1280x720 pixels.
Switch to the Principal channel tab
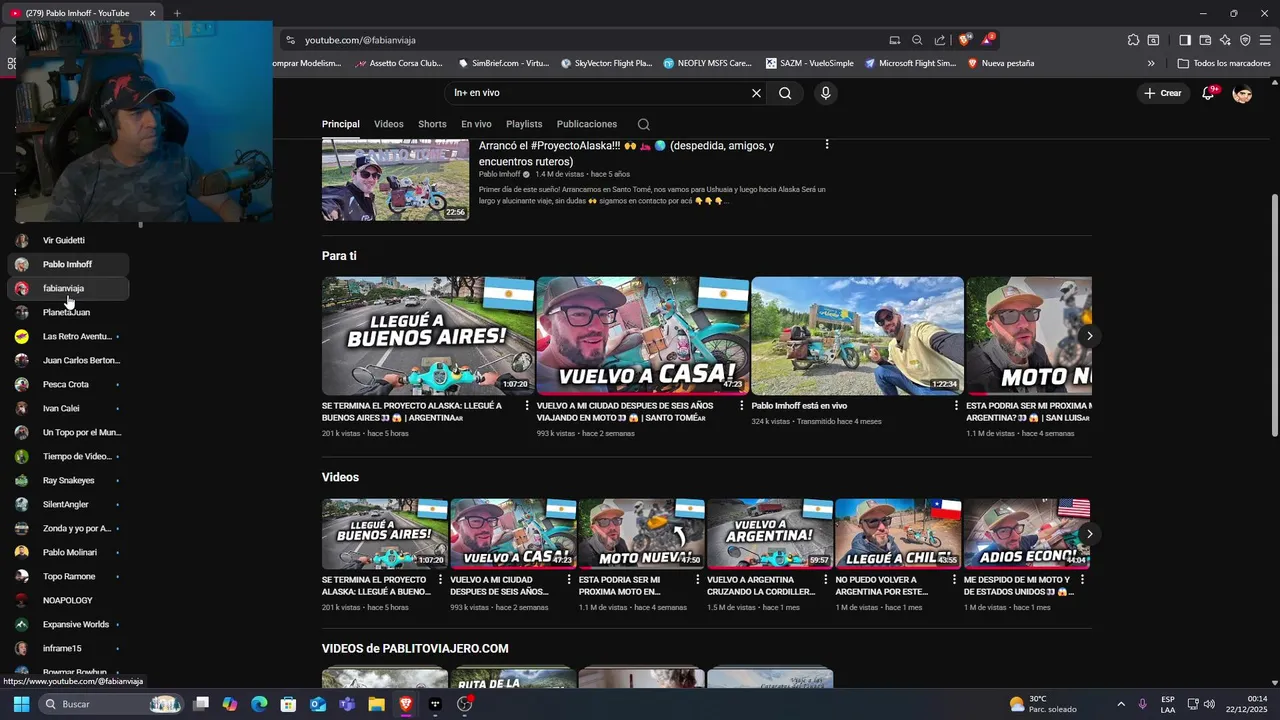pyautogui.click(x=341, y=124)
